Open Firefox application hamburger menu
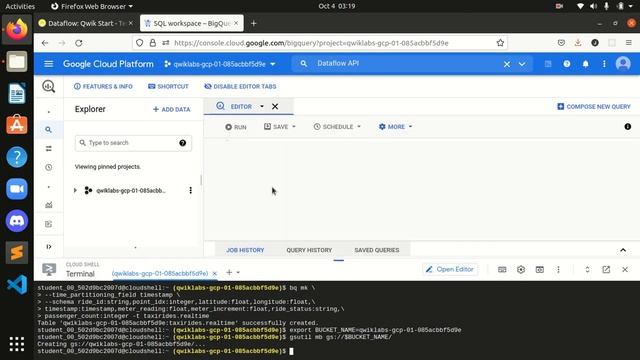Screen dimensions: 640x360 (x=629, y=43)
